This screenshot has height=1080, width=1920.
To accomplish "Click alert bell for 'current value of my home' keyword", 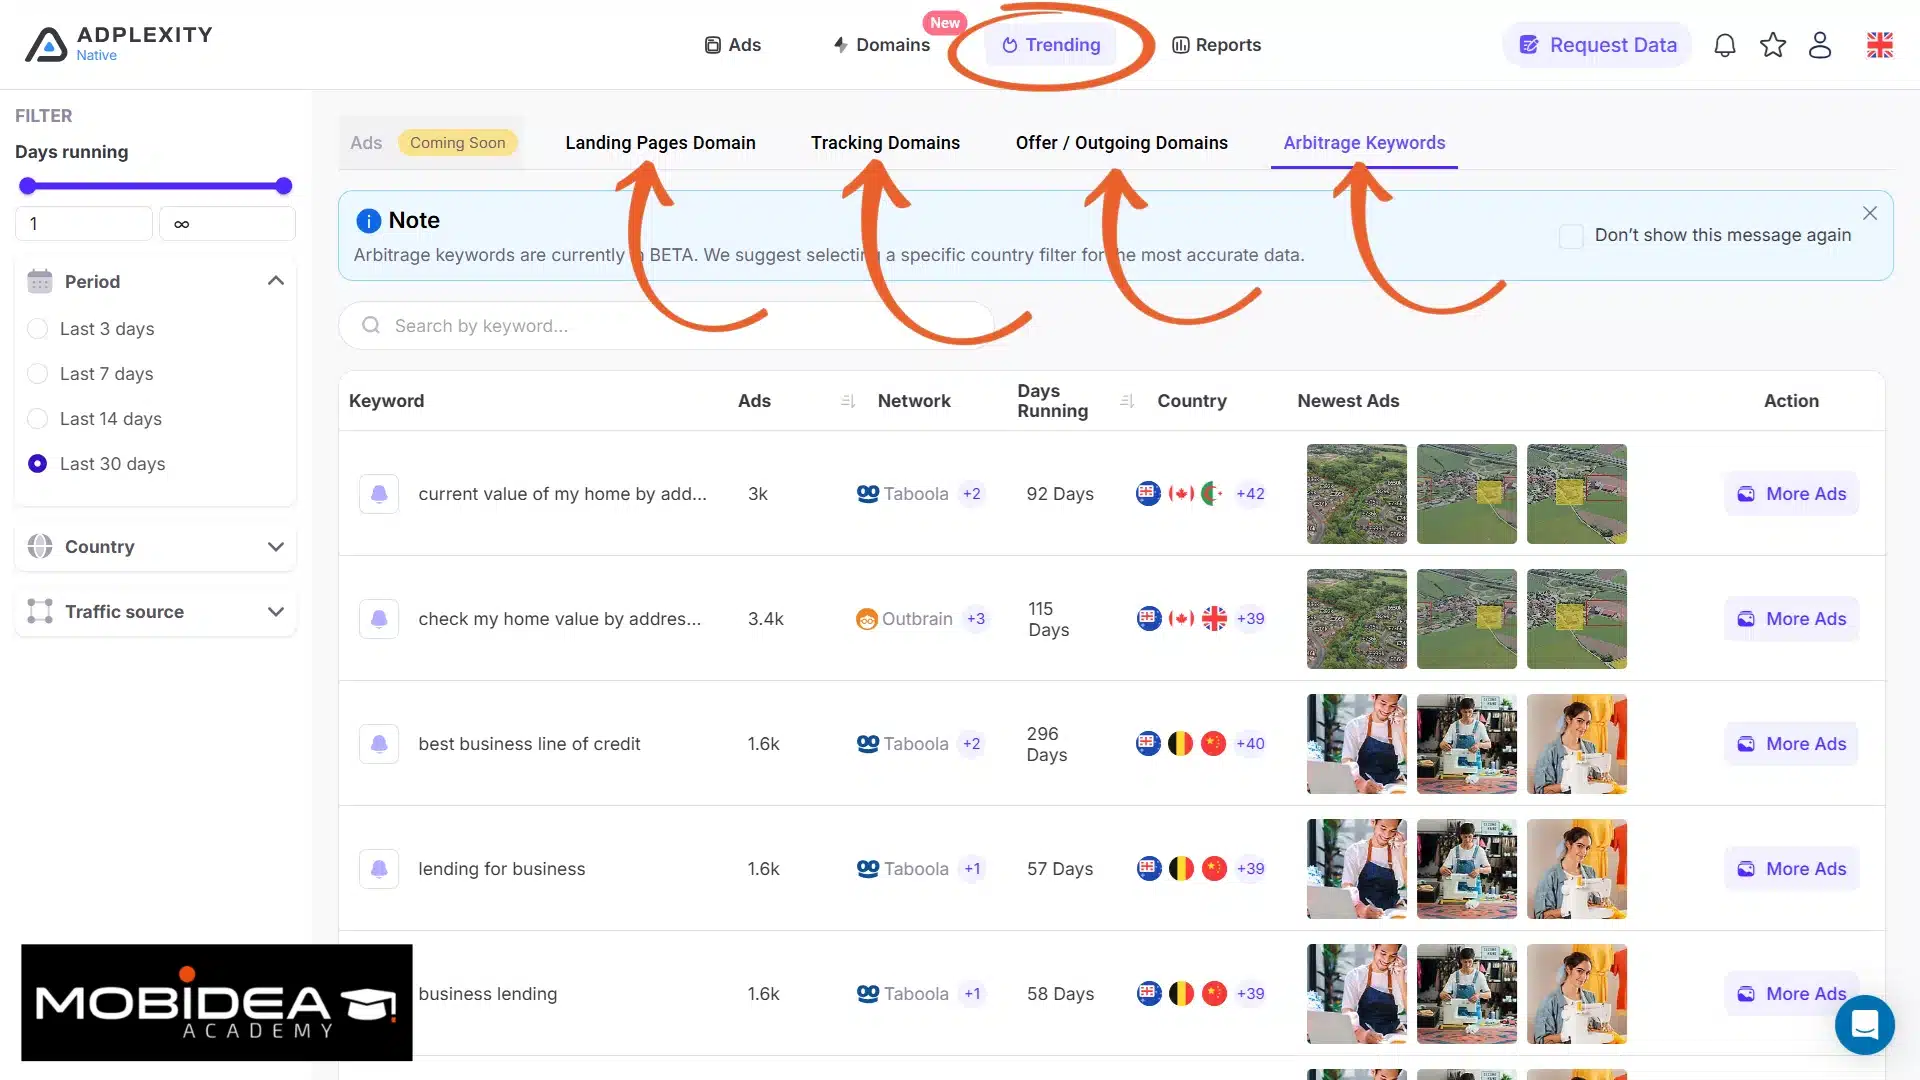I will pyautogui.click(x=379, y=494).
